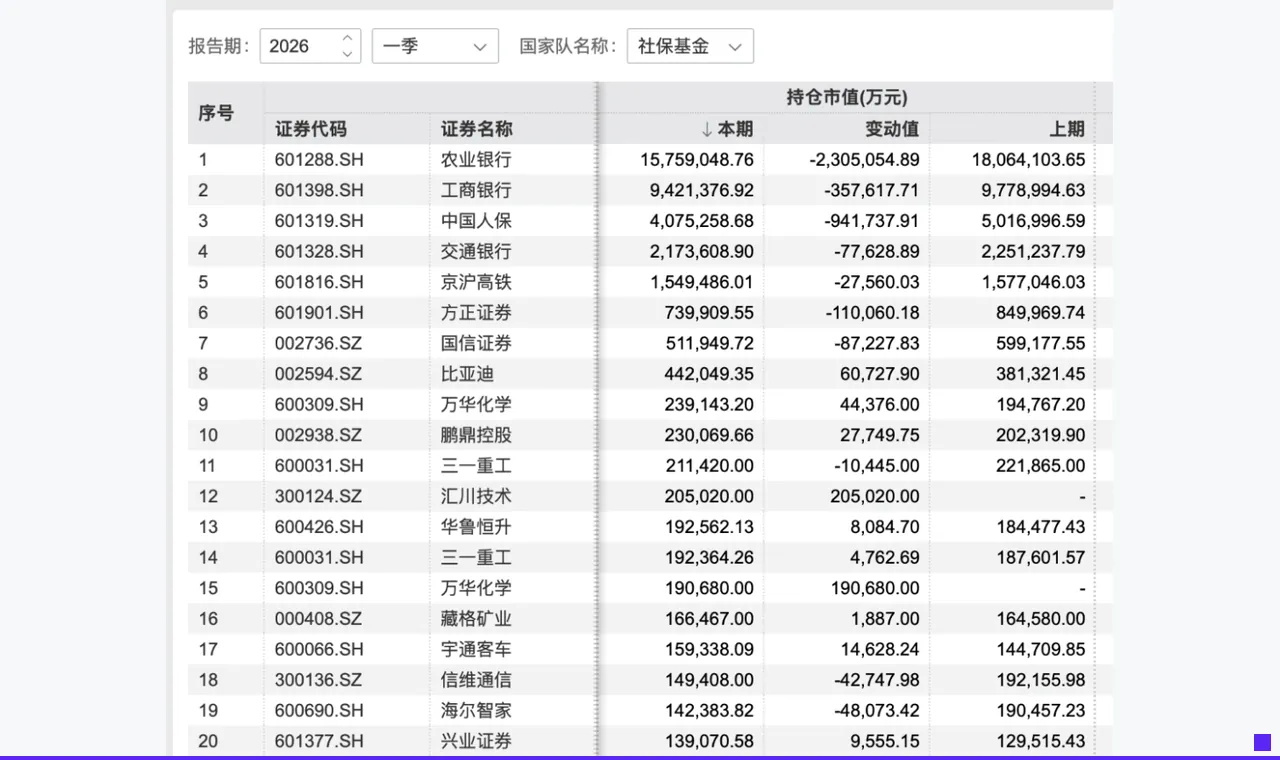1280x760 pixels.
Task: Click current value 211,420.00
Action: tap(710, 466)
